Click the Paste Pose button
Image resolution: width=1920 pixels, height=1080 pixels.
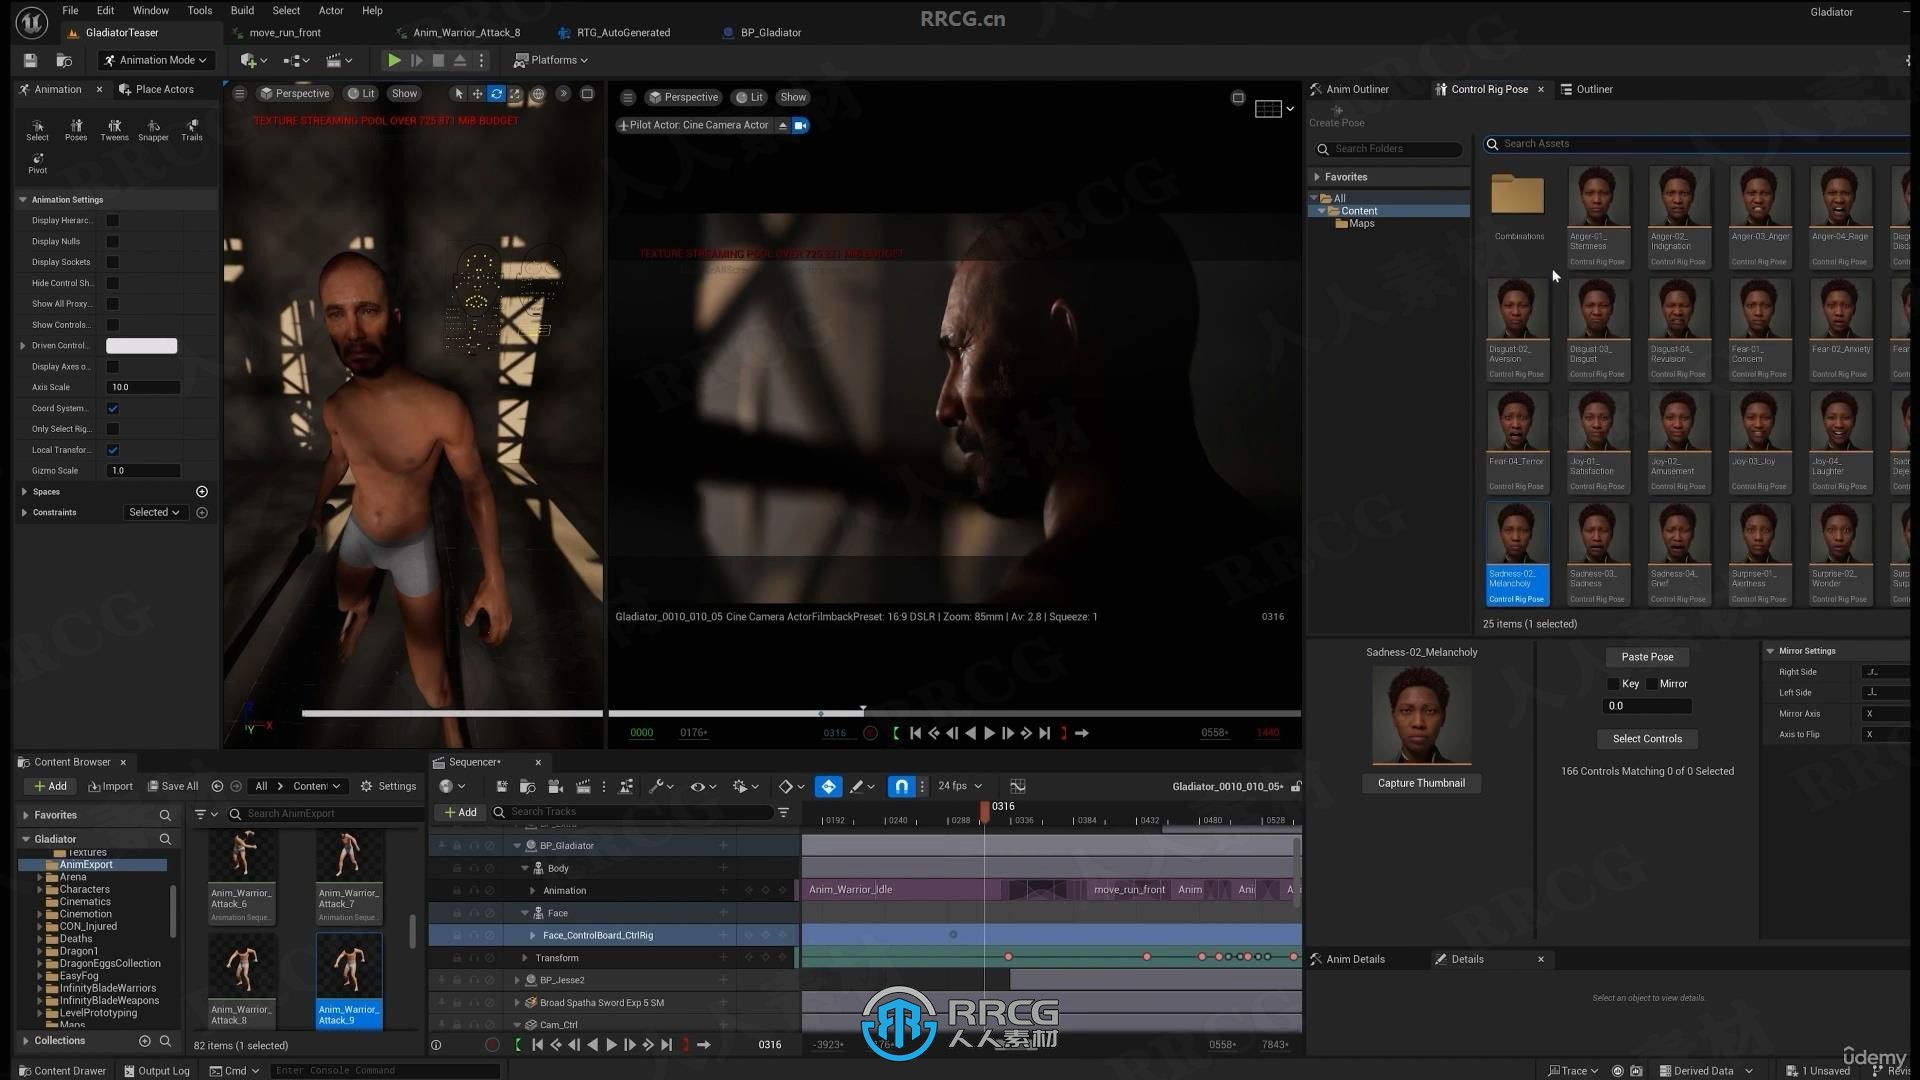tap(1647, 657)
